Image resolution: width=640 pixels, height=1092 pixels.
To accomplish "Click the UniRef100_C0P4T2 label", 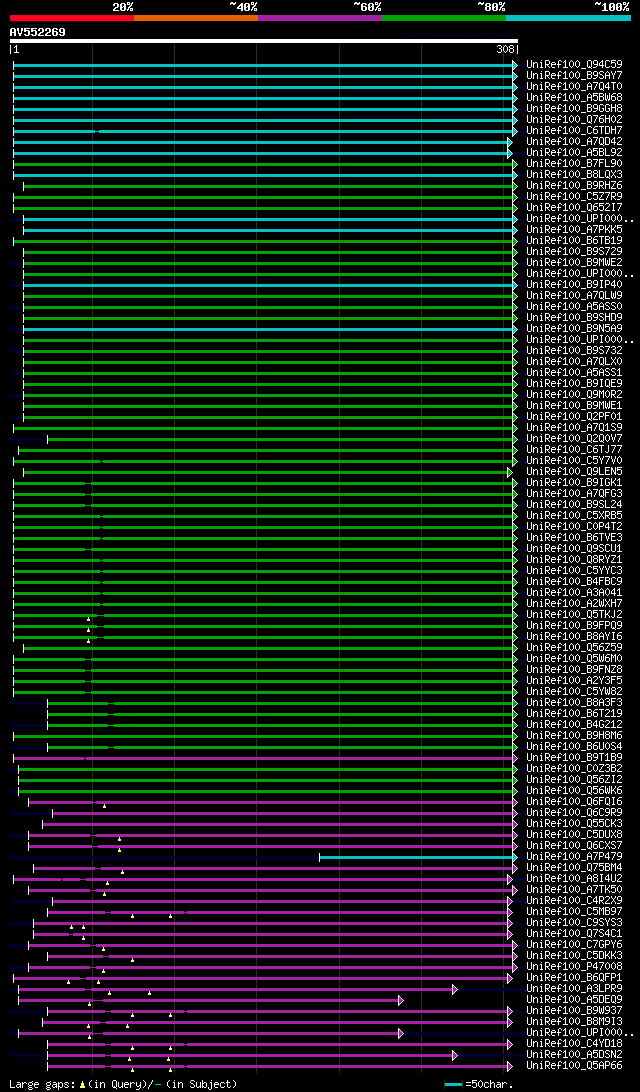I will point(575,527).
